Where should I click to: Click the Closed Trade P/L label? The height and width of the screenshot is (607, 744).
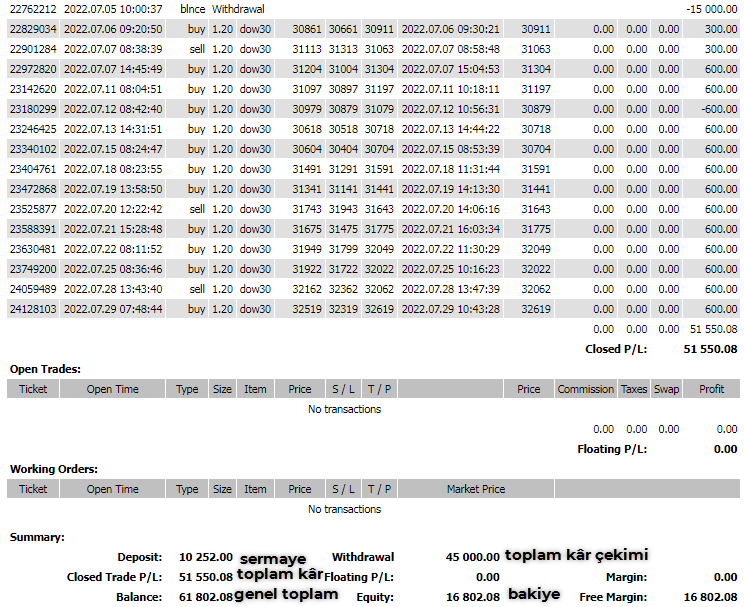click(x=114, y=577)
